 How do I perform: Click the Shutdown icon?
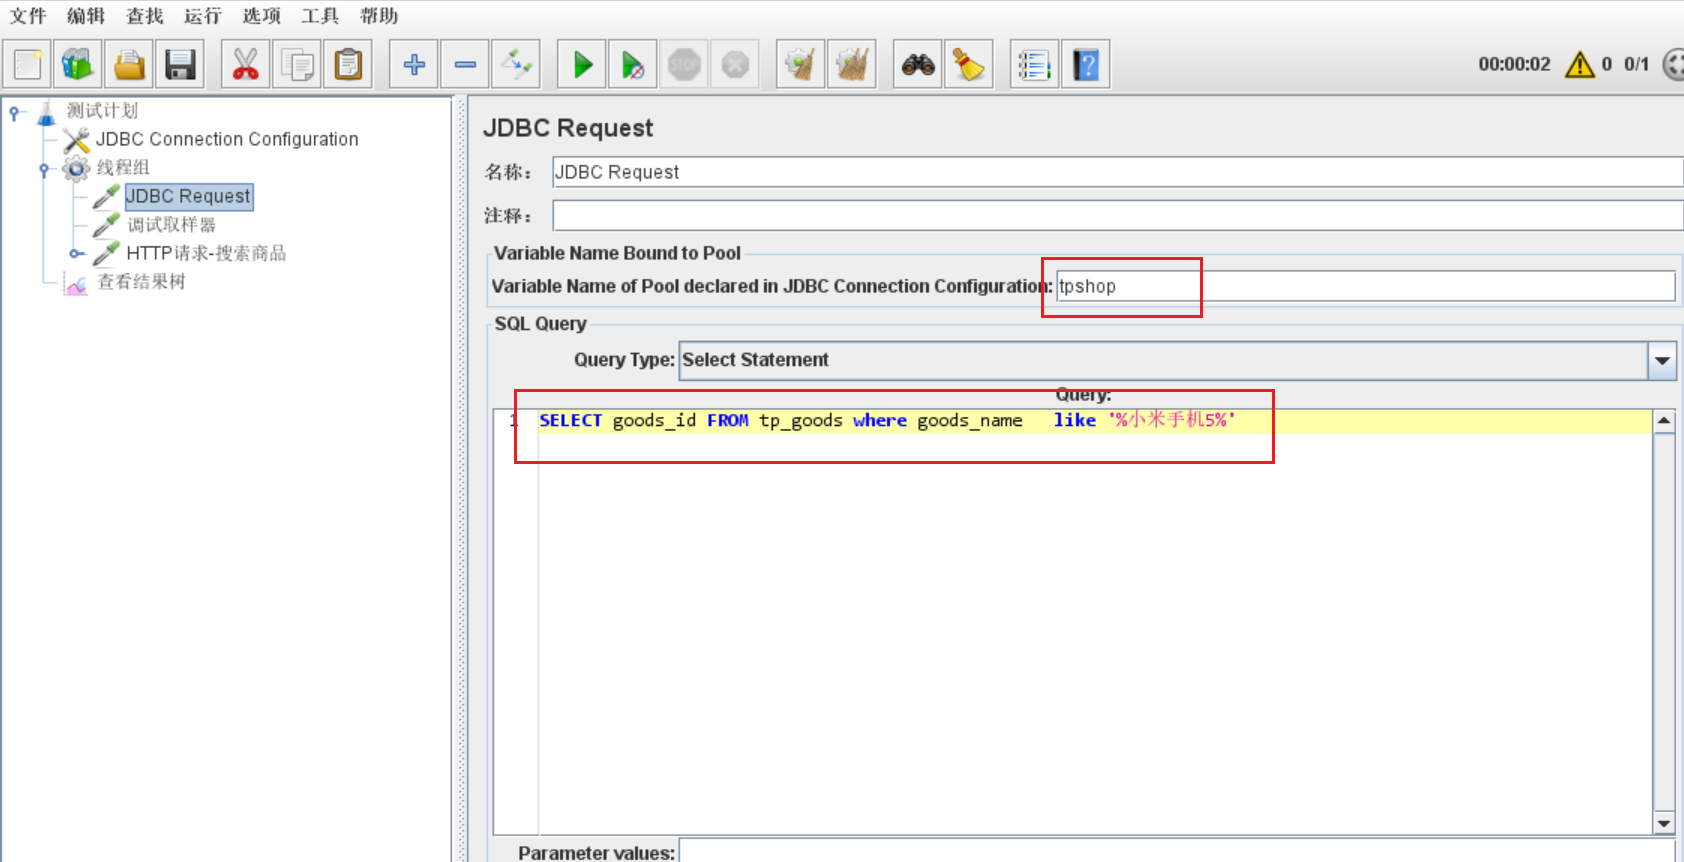pos(735,65)
